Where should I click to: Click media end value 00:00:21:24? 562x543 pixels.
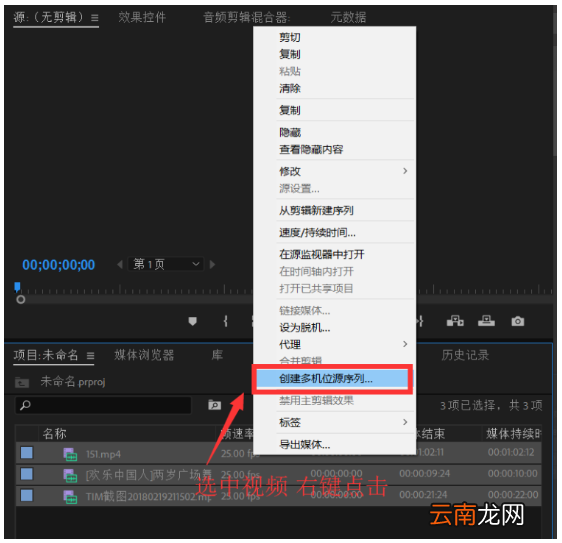point(423,495)
